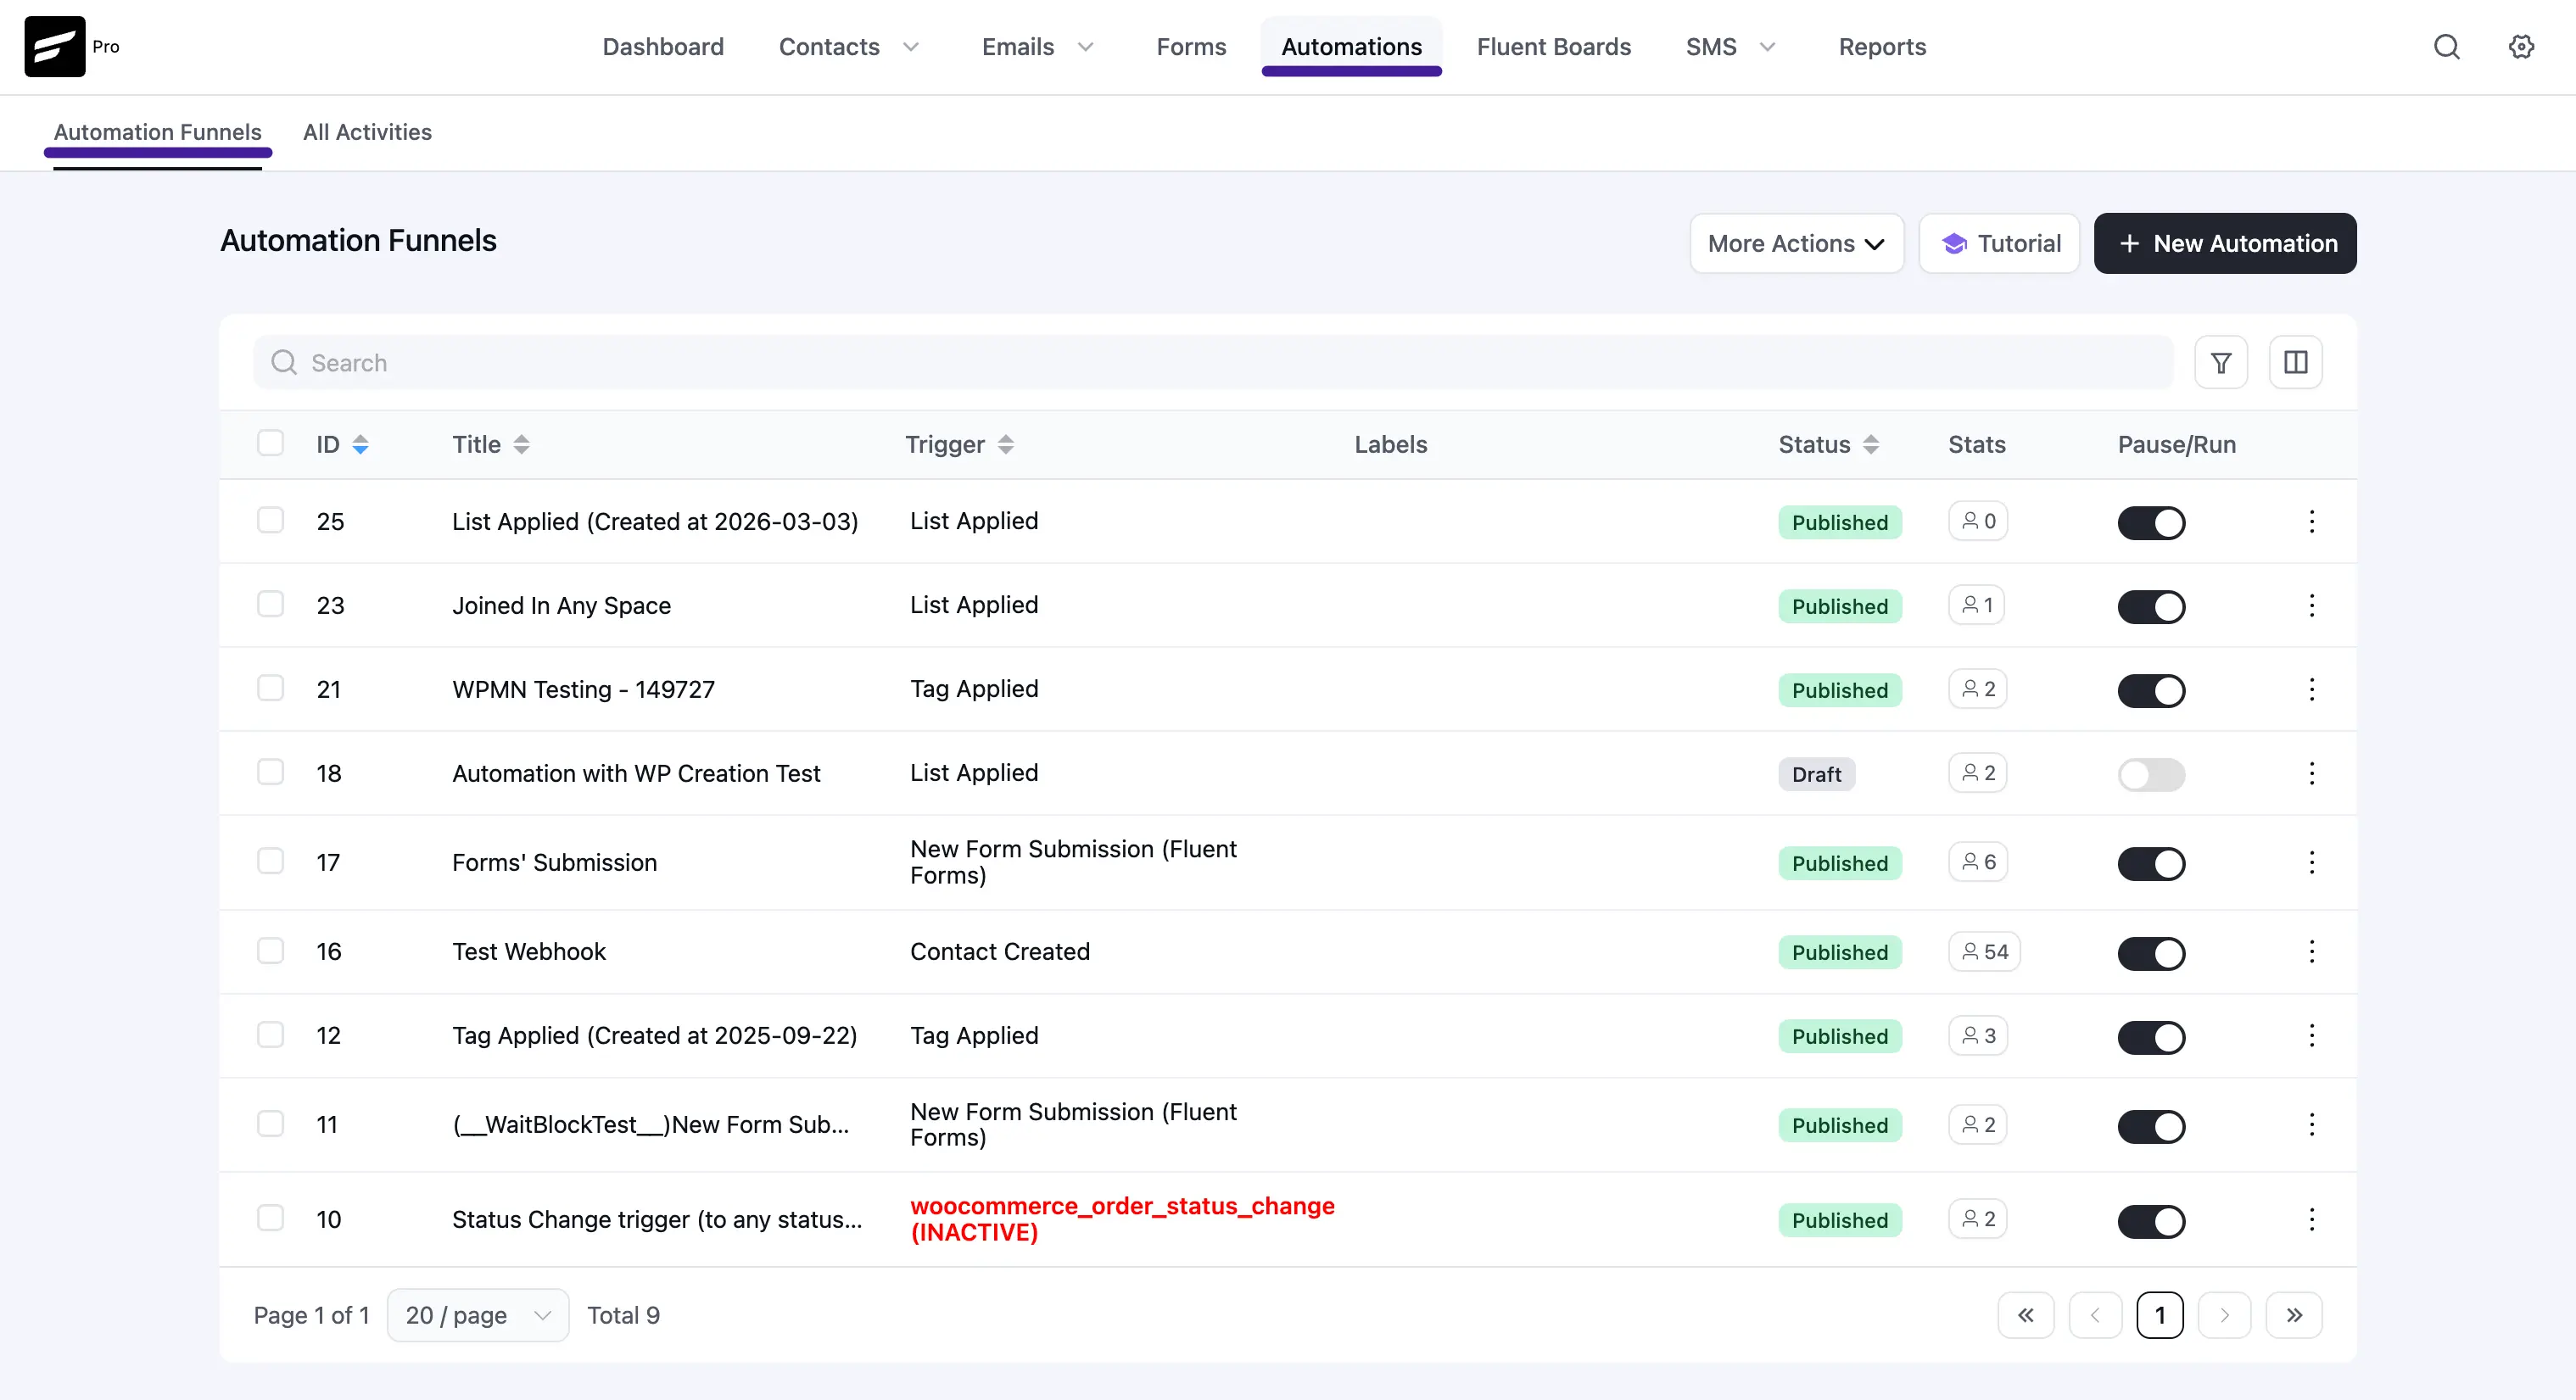Pause the Forms' Submission automation toggle
The width and height of the screenshot is (2576, 1400).
pos(2151,863)
